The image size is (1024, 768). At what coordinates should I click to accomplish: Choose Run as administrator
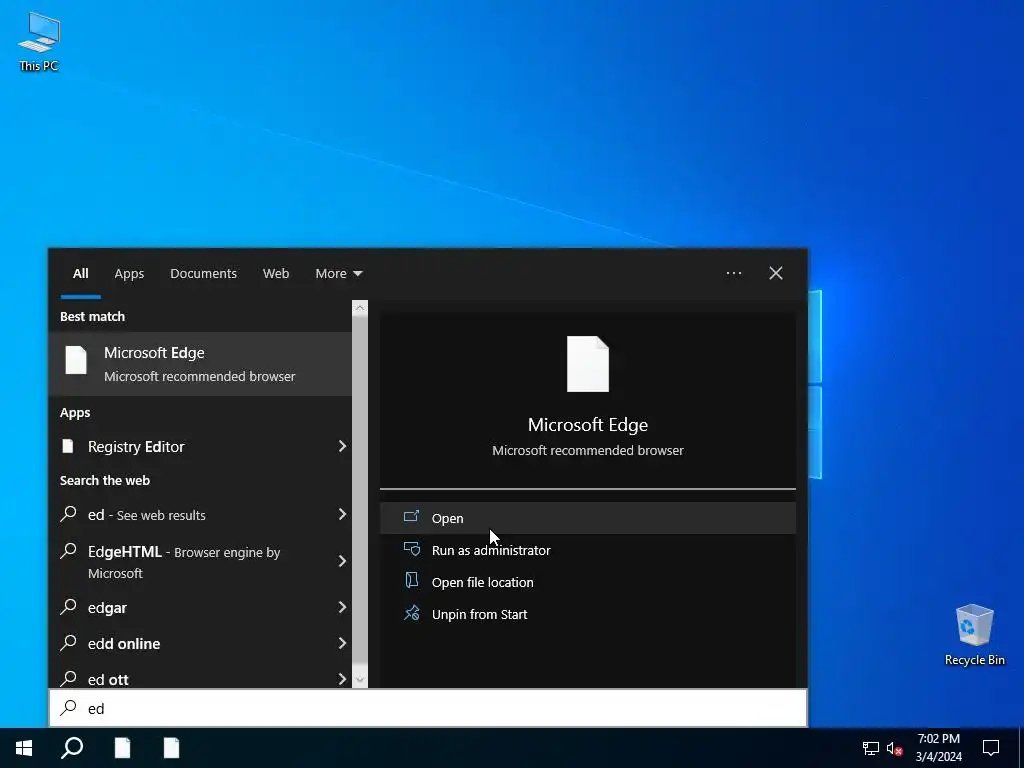coord(588,550)
